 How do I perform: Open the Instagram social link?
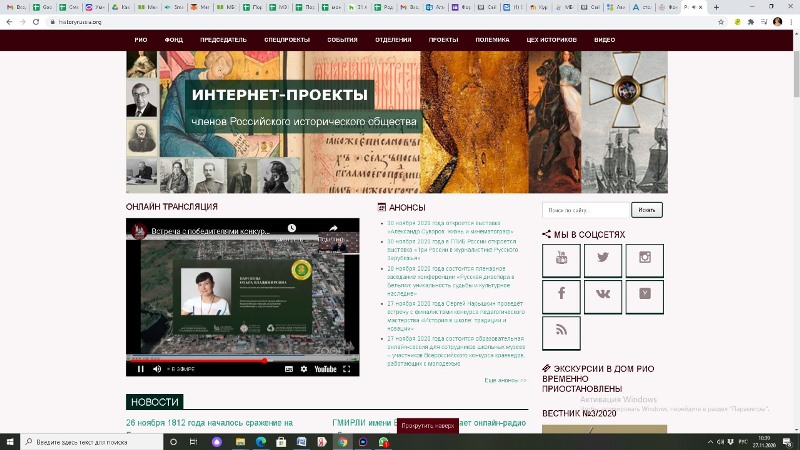click(645, 260)
